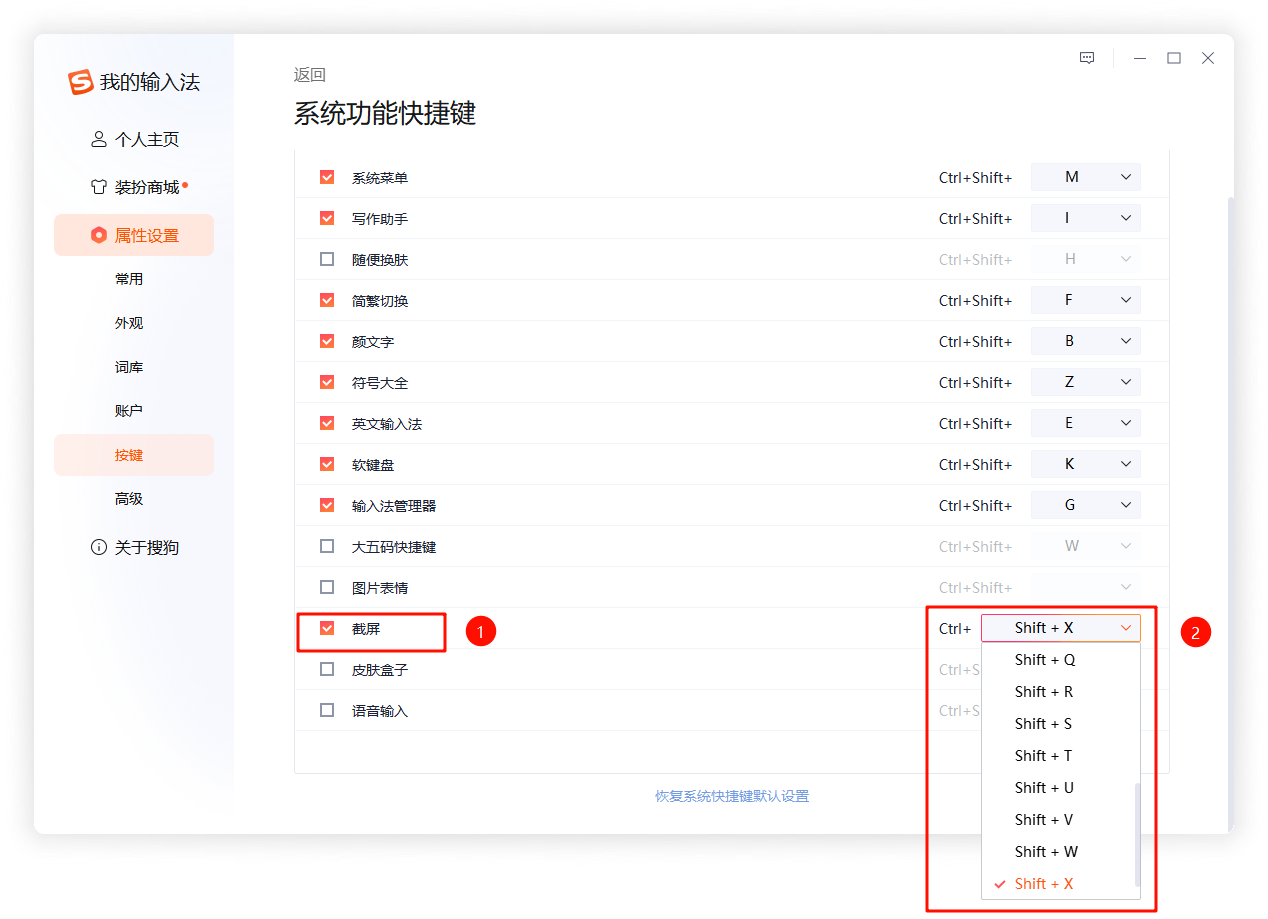Uncheck the 简繁切换 checkbox
The height and width of the screenshot is (919, 1268).
point(327,300)
